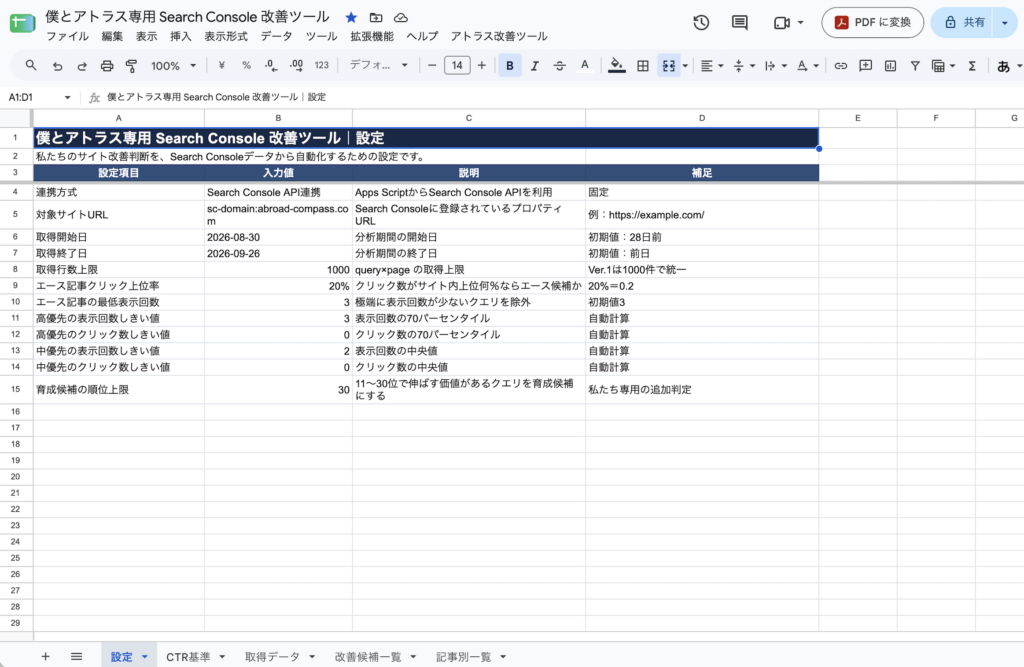
Task: Activate the paint format tool
Action: point(131,65)
